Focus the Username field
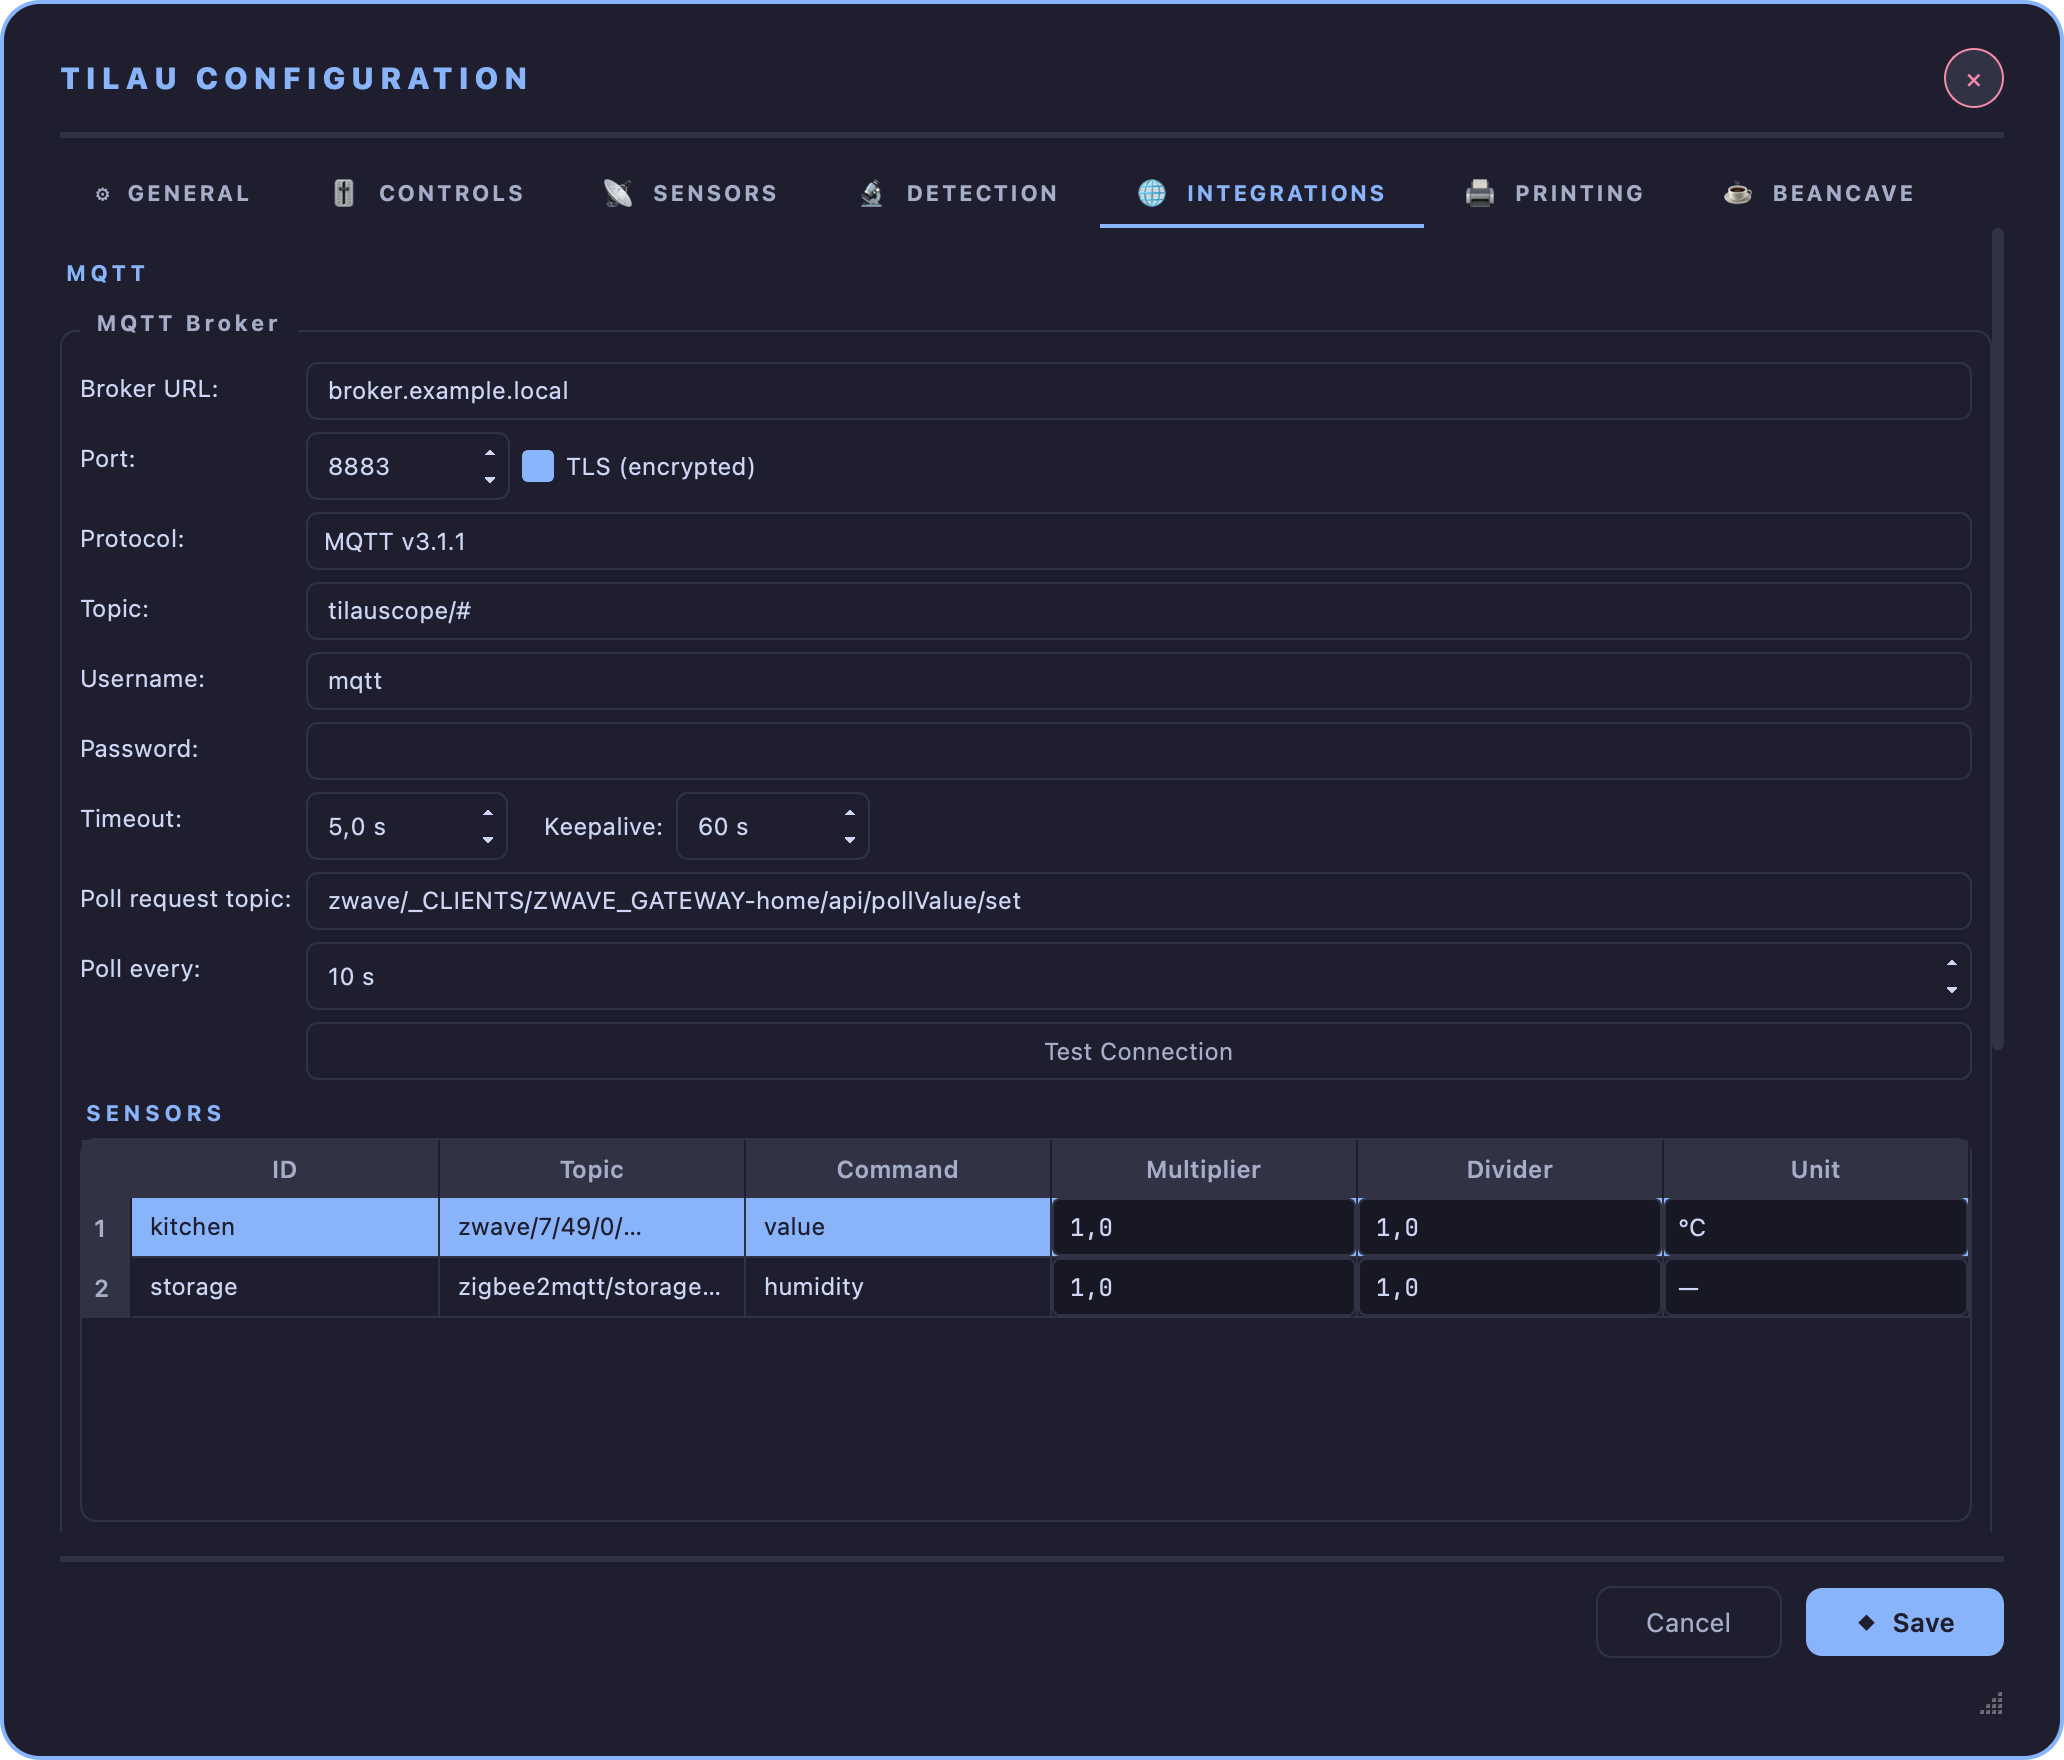 coord(1138,681)
